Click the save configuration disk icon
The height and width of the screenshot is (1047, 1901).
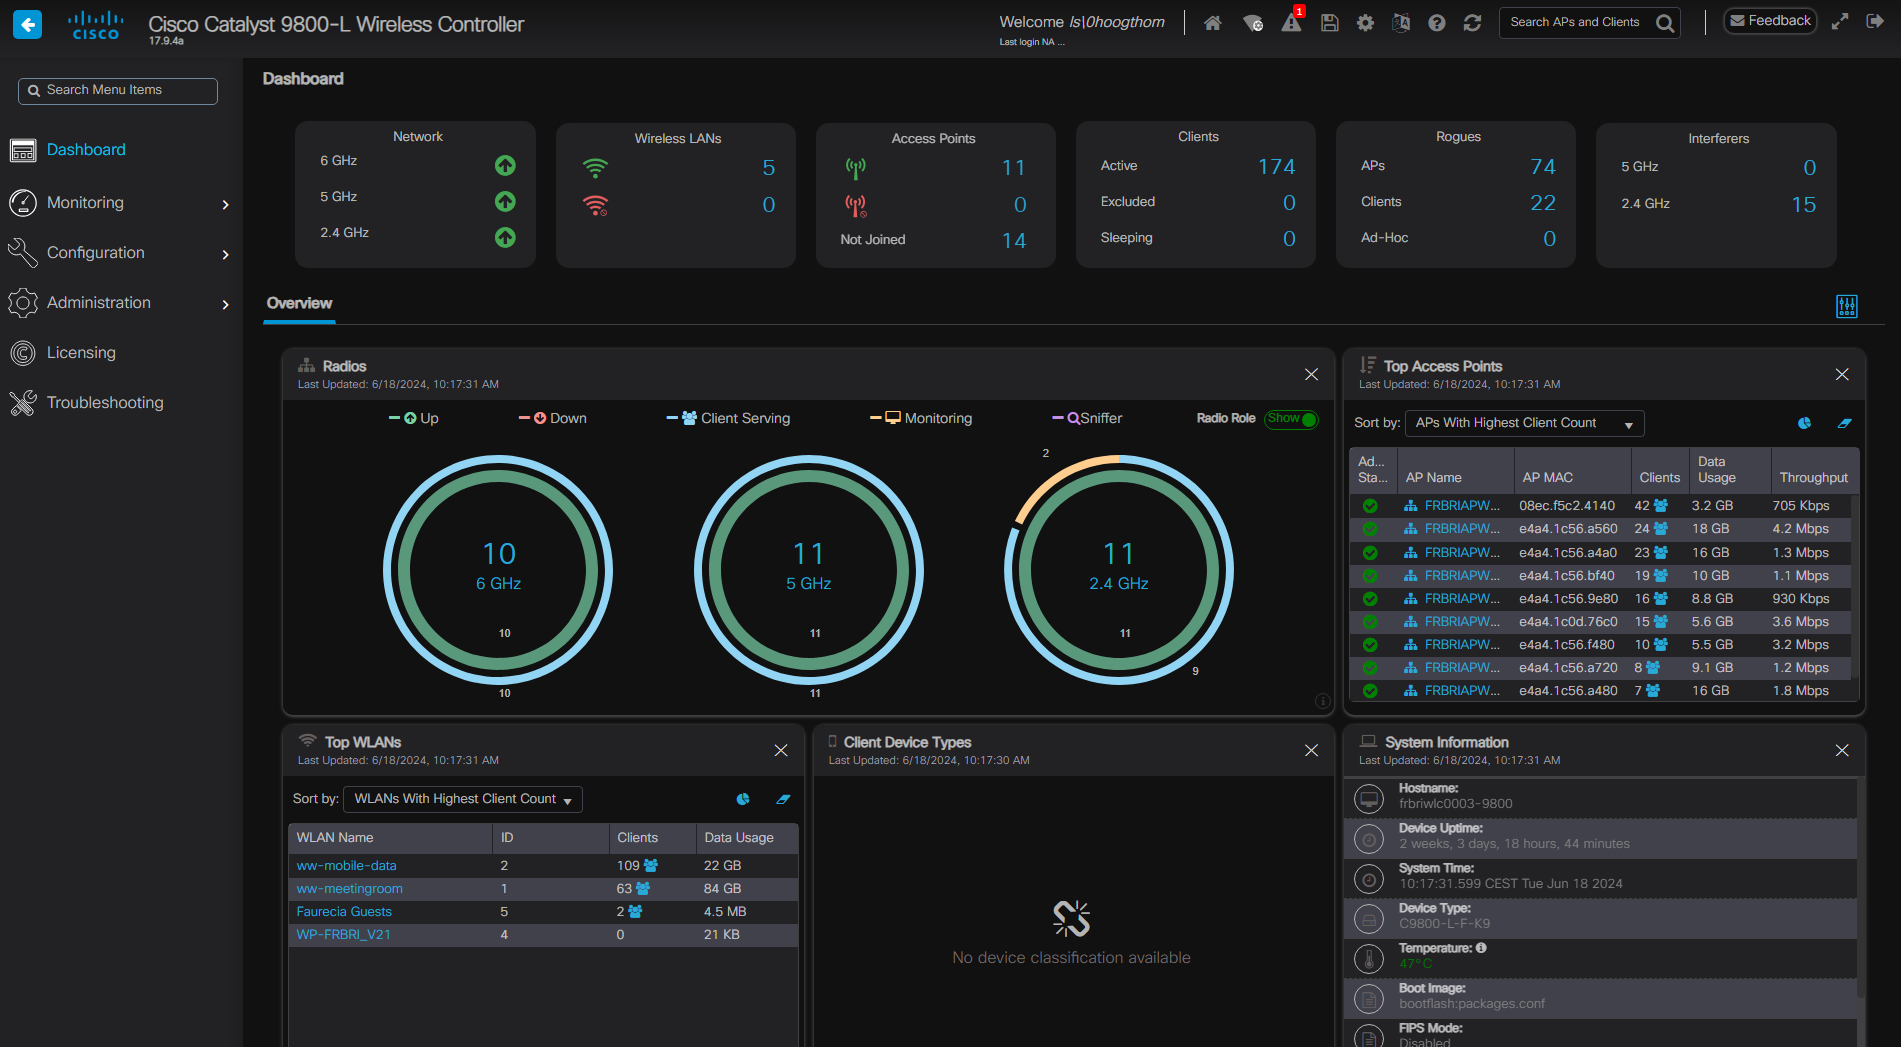point(1329,22)
